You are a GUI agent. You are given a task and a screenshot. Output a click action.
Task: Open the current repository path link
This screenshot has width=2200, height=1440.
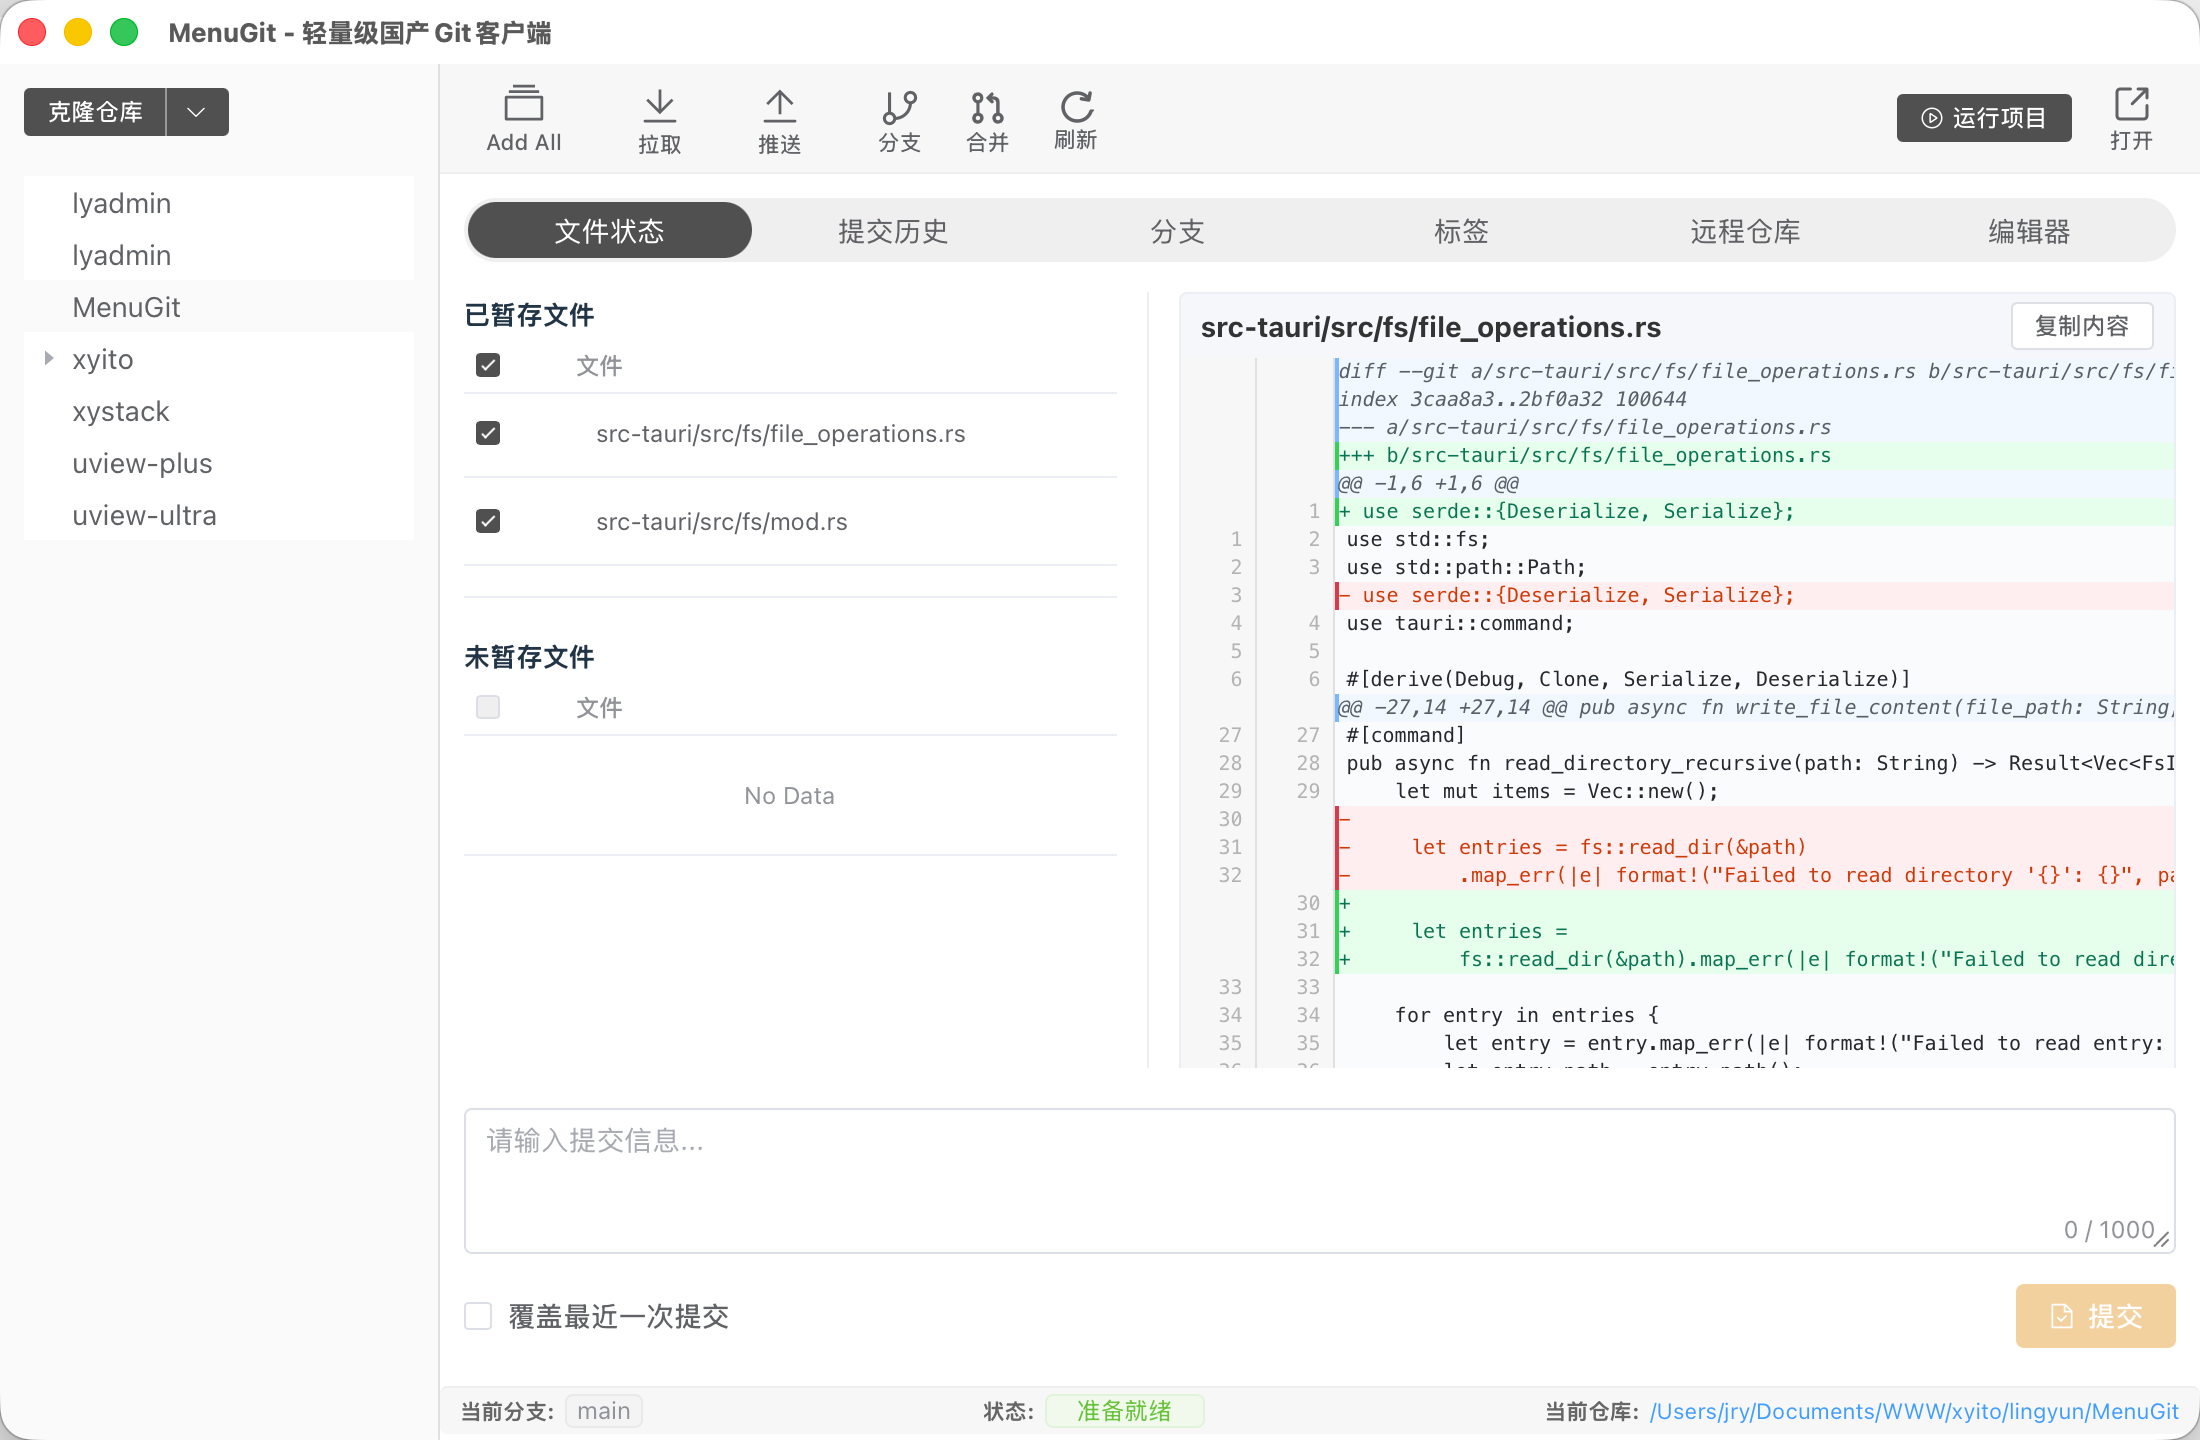pyautogui.click(x=1914, y=1411)
